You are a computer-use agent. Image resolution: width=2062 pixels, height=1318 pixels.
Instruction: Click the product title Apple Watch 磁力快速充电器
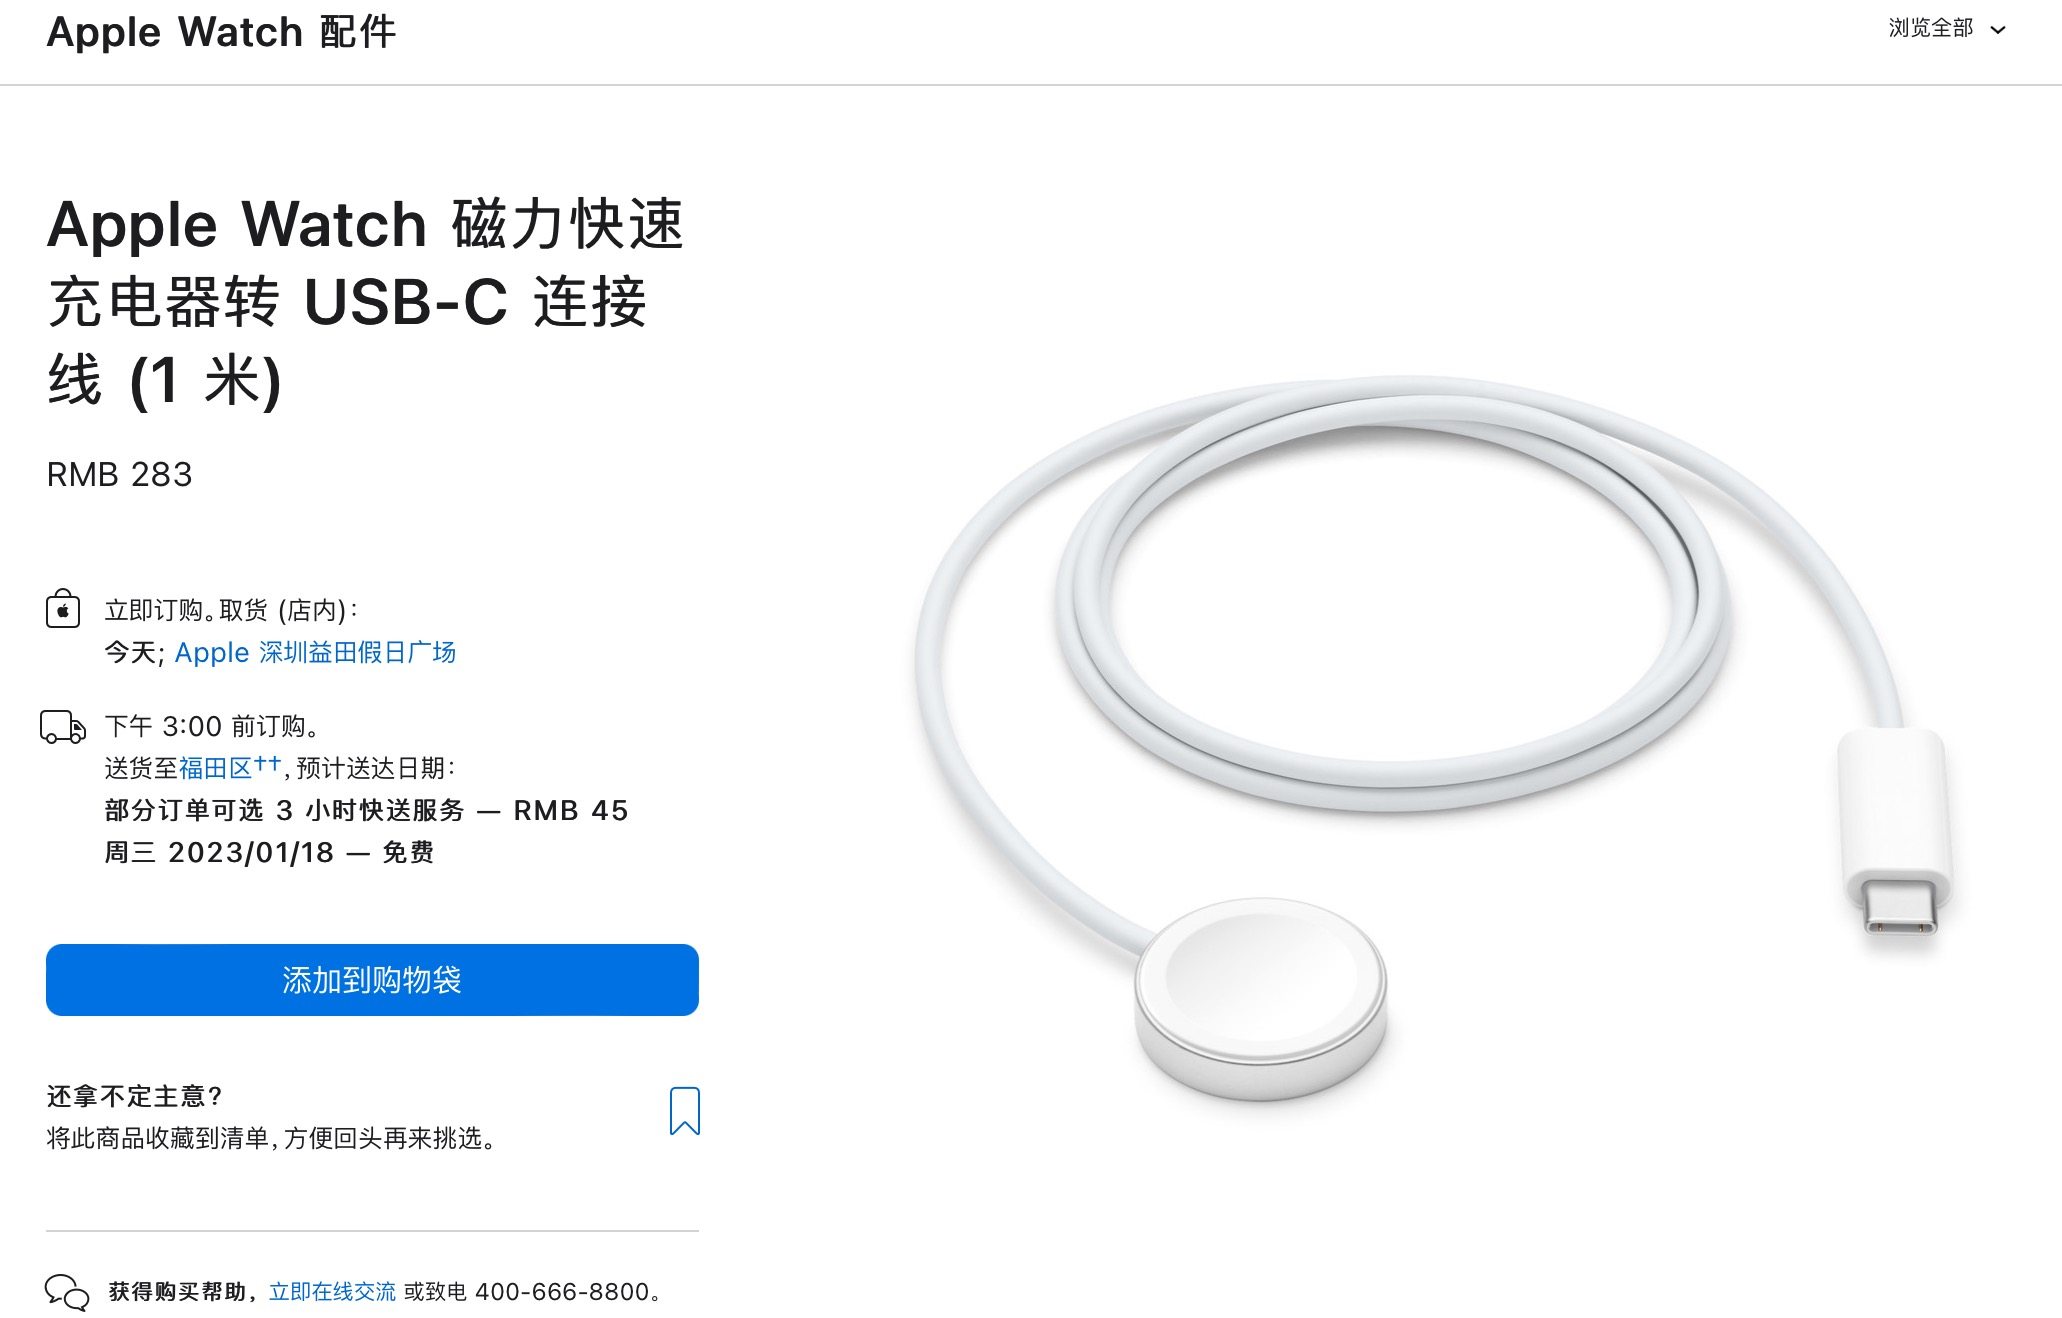[x=365, y=302]
